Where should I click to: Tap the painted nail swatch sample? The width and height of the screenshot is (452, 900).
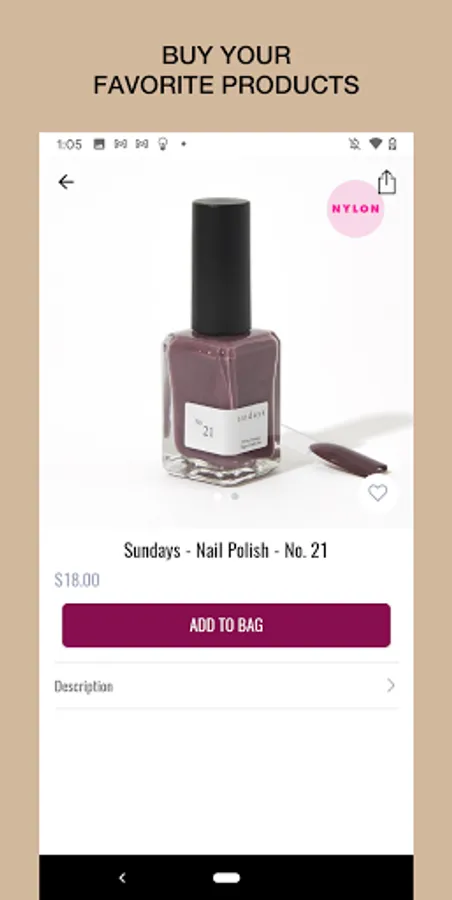tap(349, 459)
